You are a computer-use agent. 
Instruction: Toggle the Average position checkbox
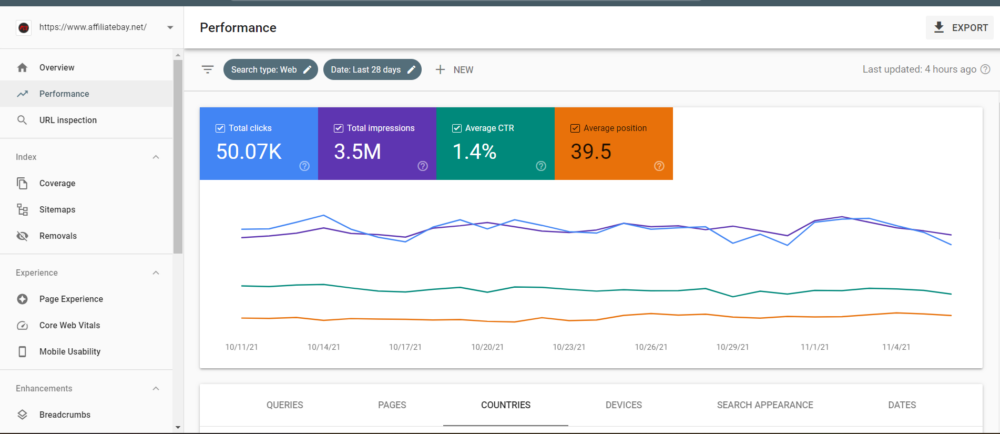click(x=575, y=128)
